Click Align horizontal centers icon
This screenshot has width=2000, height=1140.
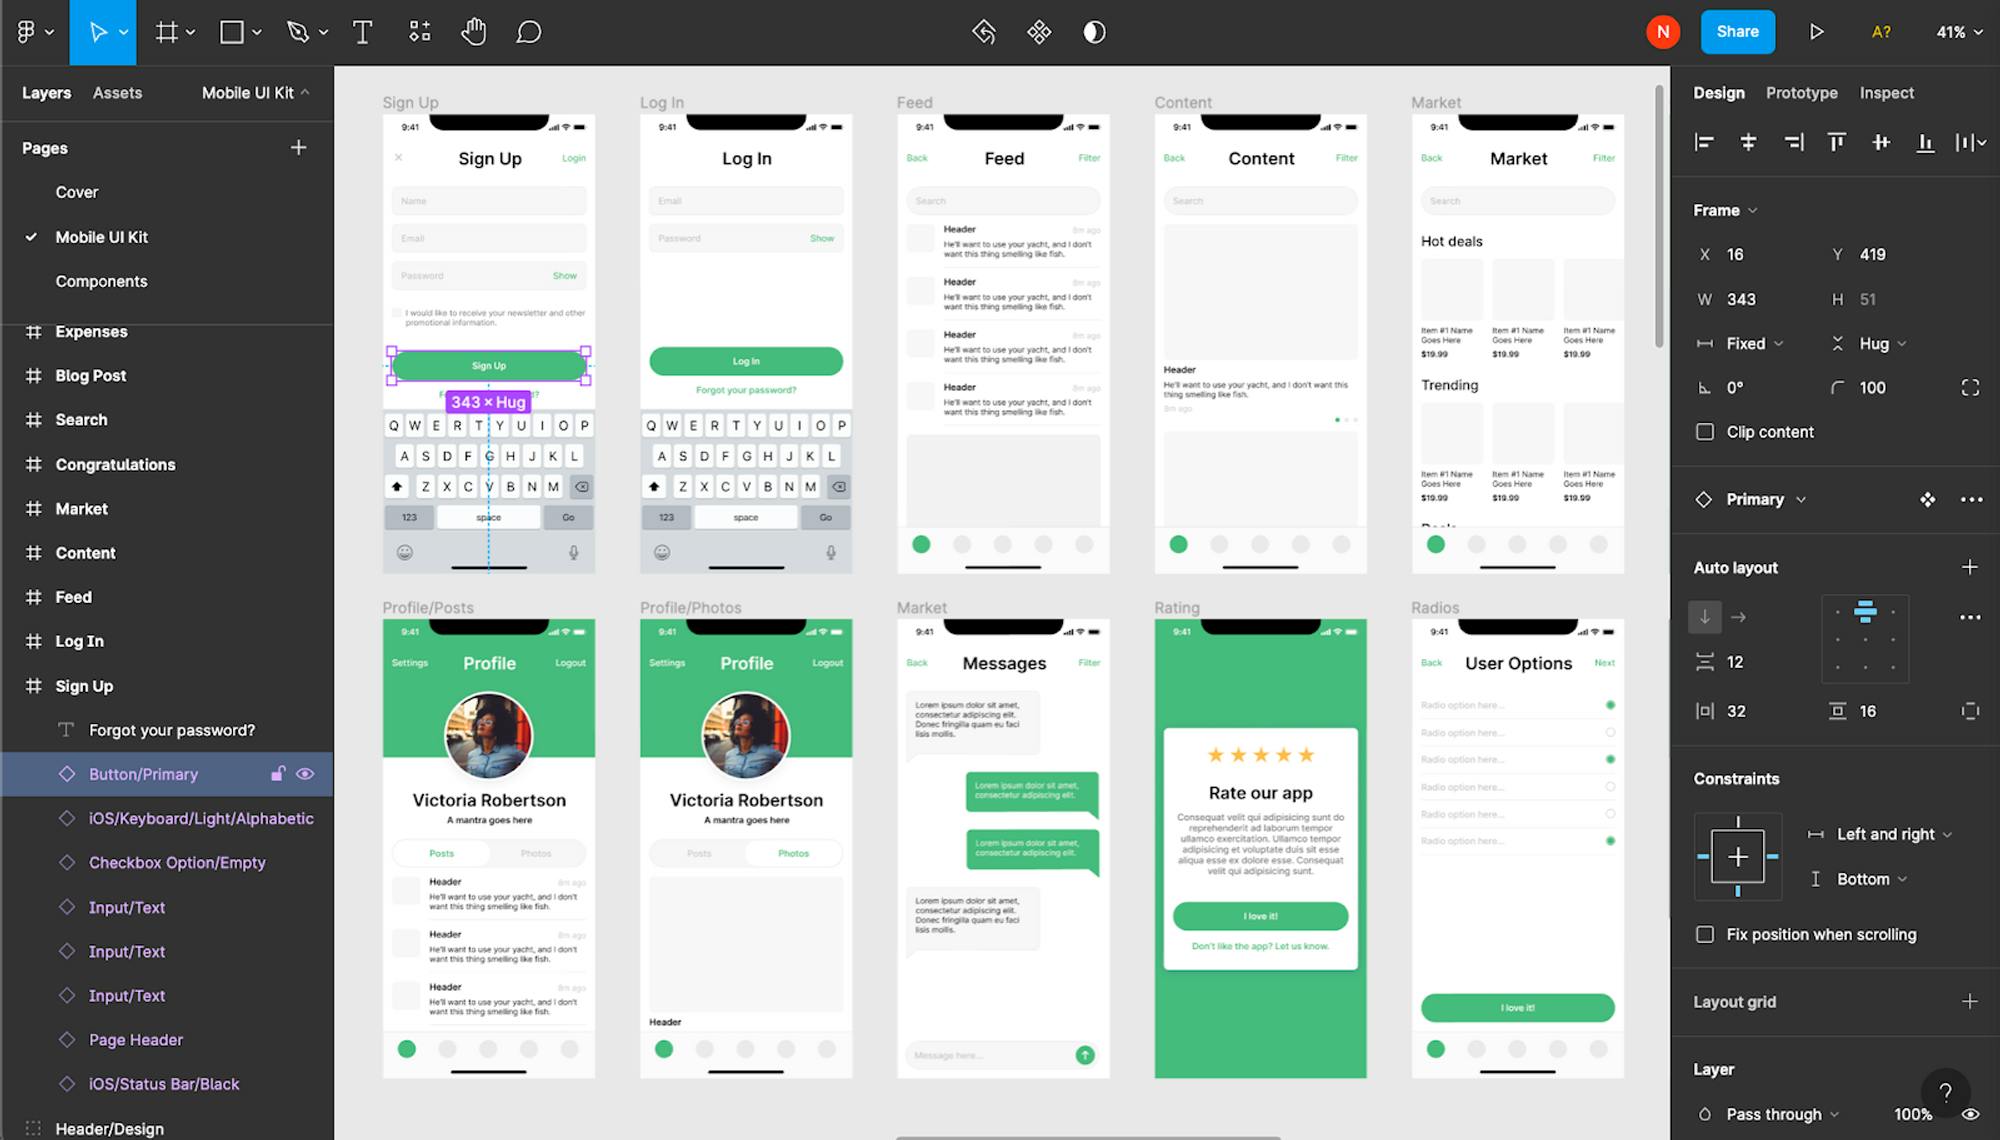[1748, 142]
